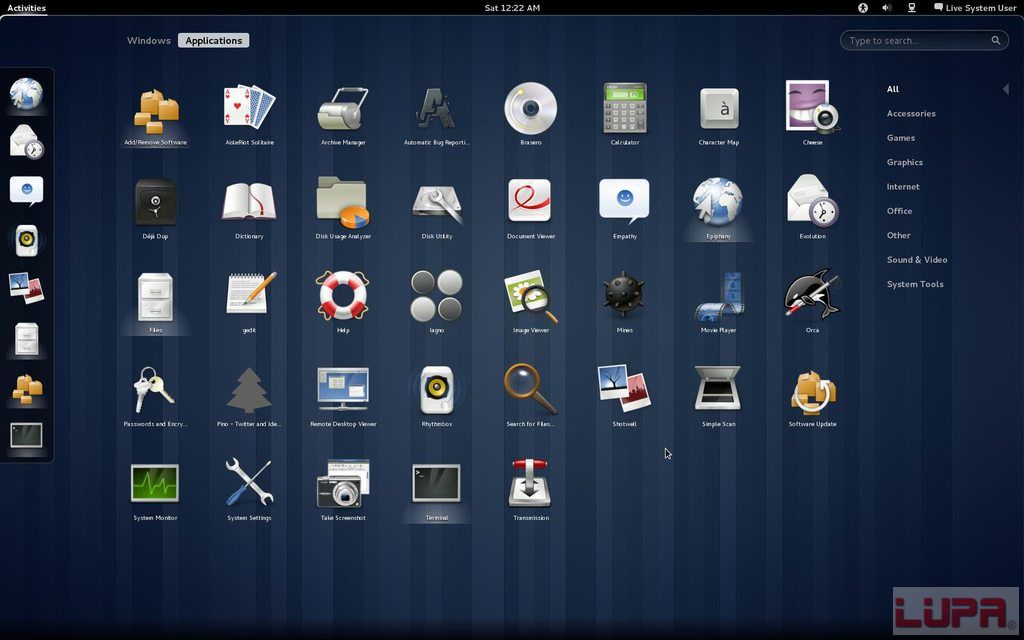Launch Empathy from the application grid
Image resolution: width=1024 pixels, height=640 pixels.
coord(625,208)
